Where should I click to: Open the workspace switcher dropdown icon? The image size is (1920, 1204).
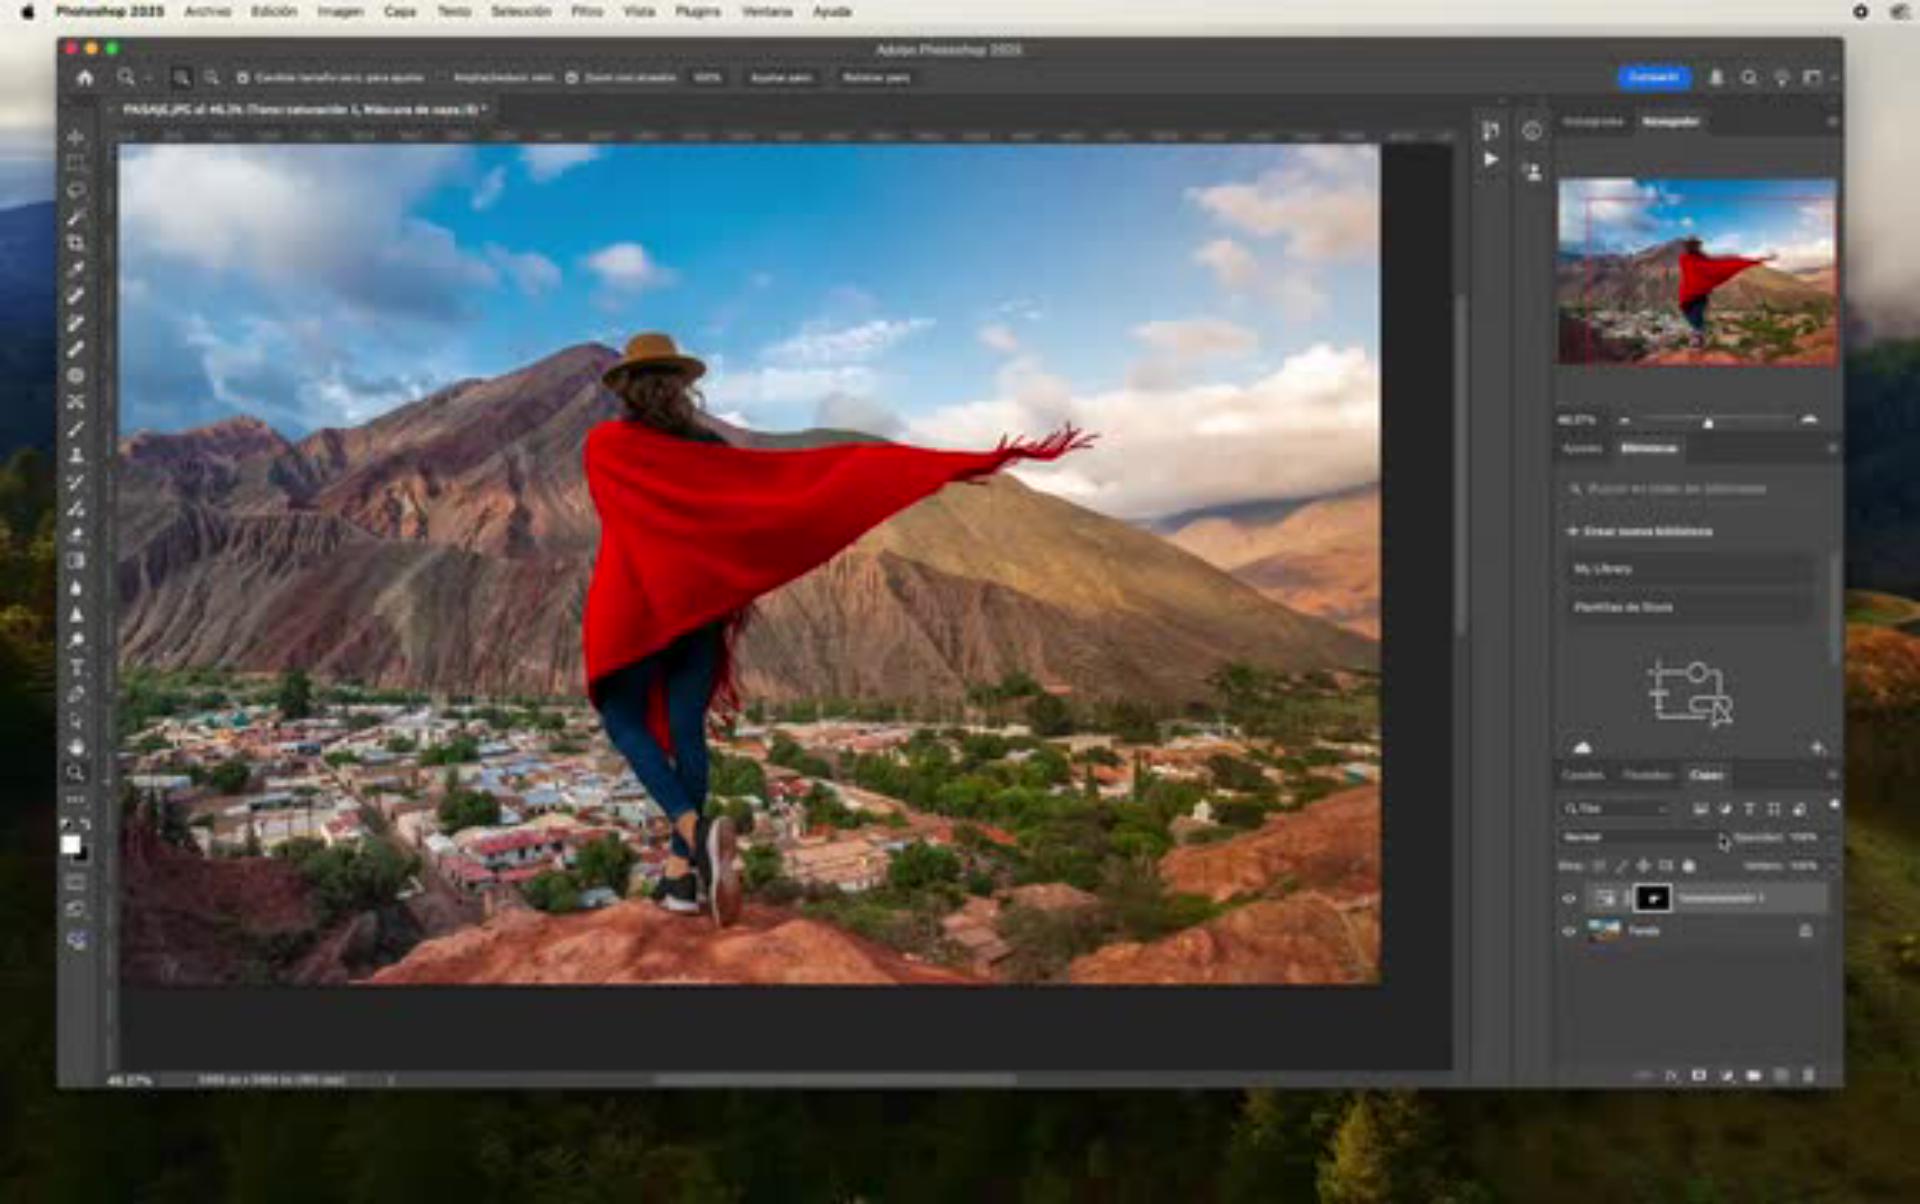(x=1814, y=77)
